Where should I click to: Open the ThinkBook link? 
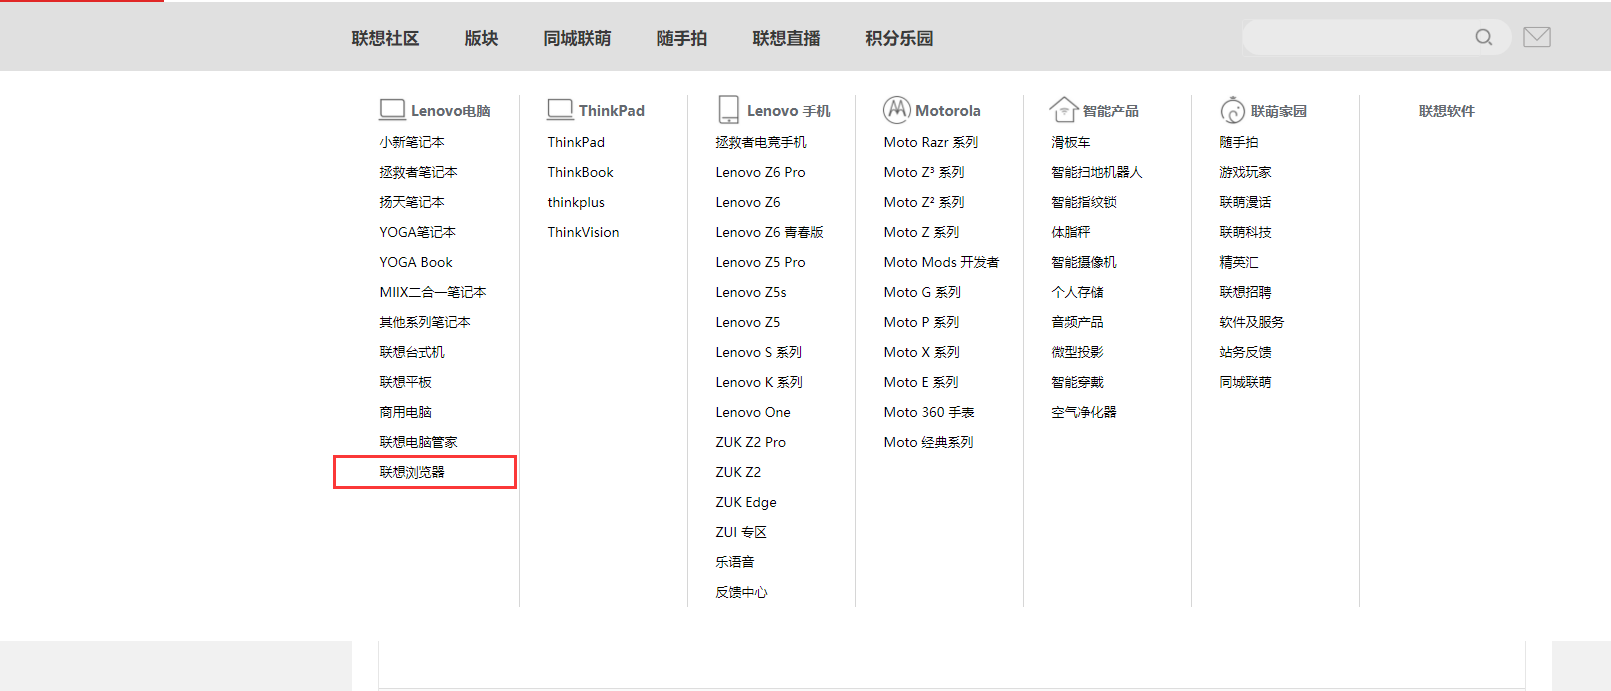point(580,172)
